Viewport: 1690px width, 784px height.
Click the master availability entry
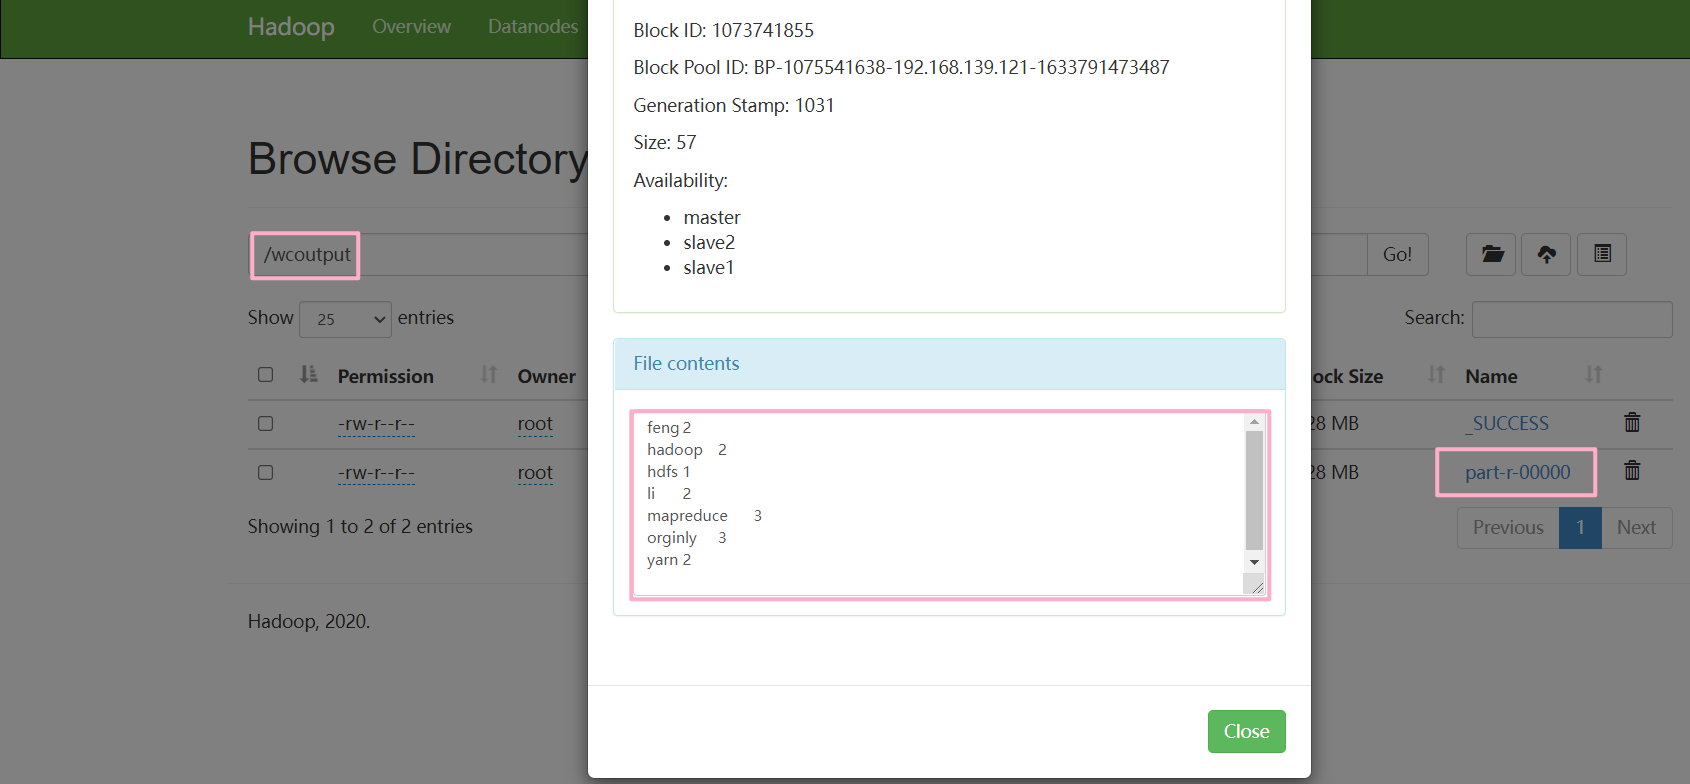tap(712, 217)
